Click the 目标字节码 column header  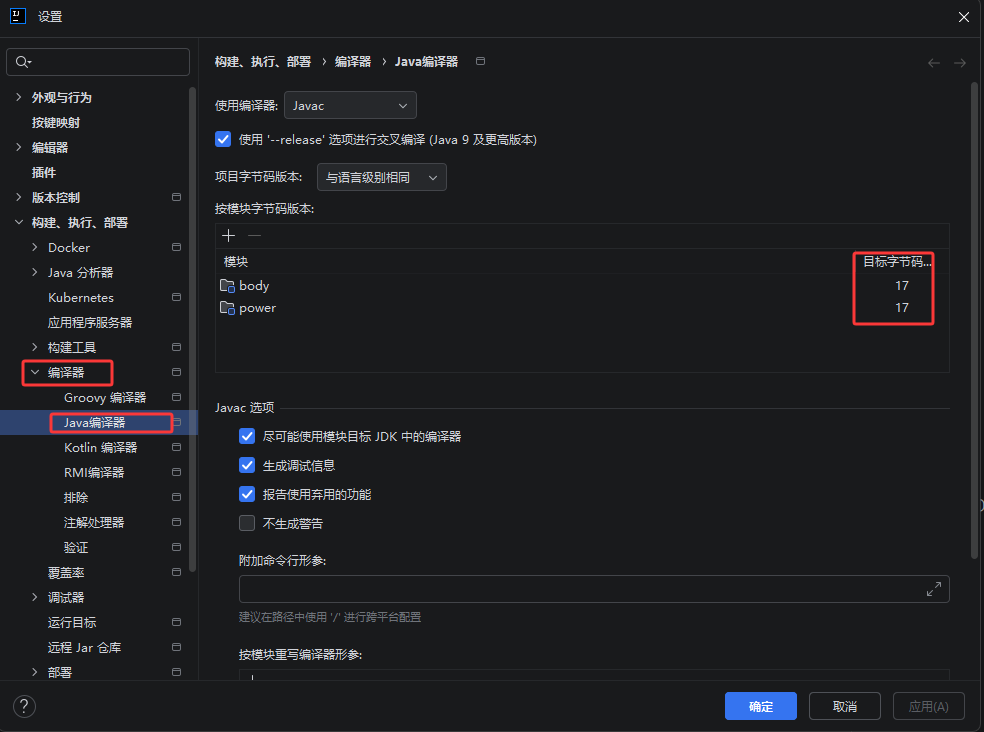tap(897, 262)
